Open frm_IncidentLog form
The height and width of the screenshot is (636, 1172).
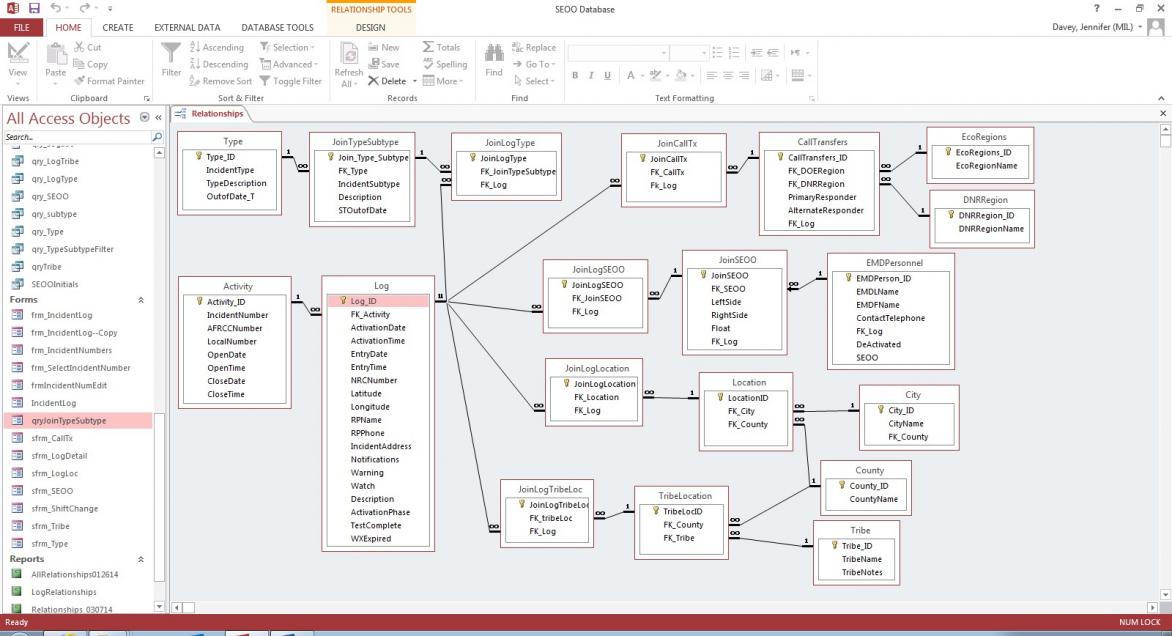click(61, 315)
